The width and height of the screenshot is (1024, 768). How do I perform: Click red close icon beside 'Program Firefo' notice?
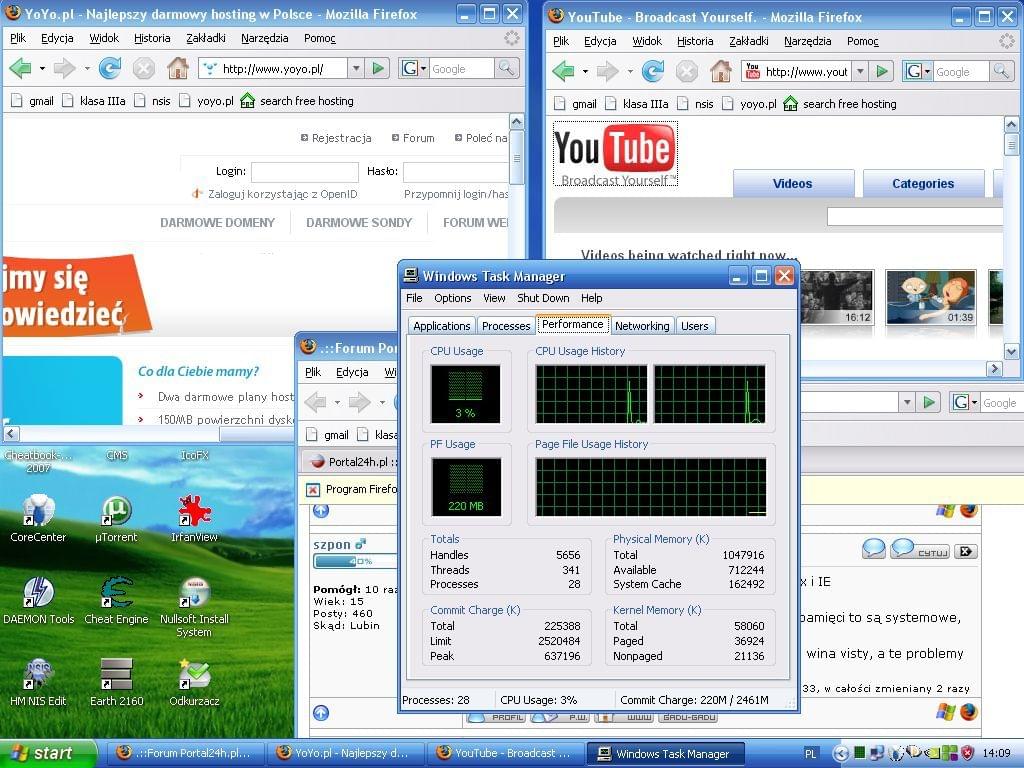pos(313,489)
